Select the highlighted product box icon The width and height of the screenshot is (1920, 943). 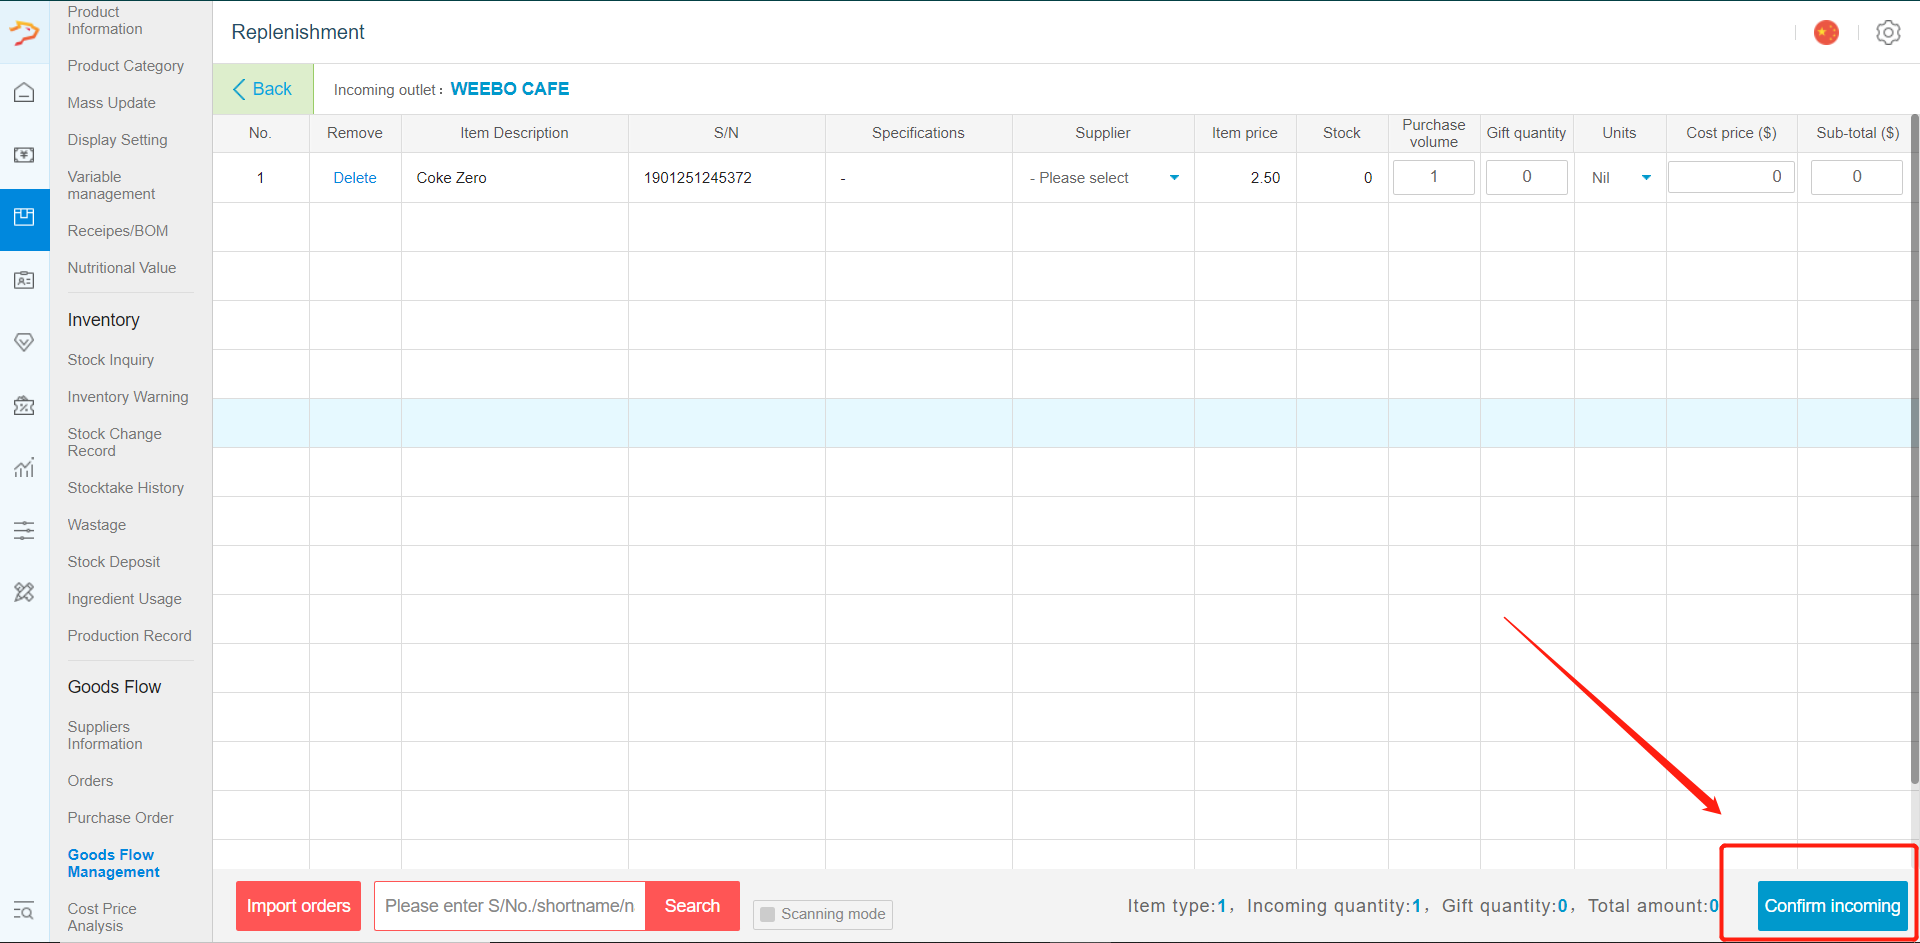24,217
